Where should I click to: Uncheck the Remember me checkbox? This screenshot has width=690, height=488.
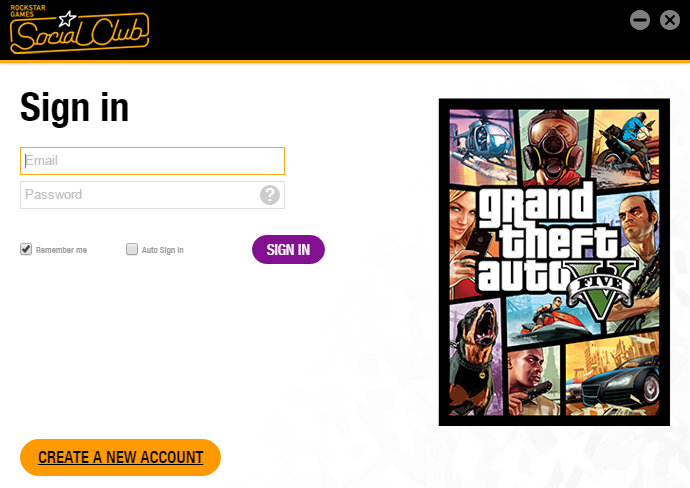click(x=26, y=249)
